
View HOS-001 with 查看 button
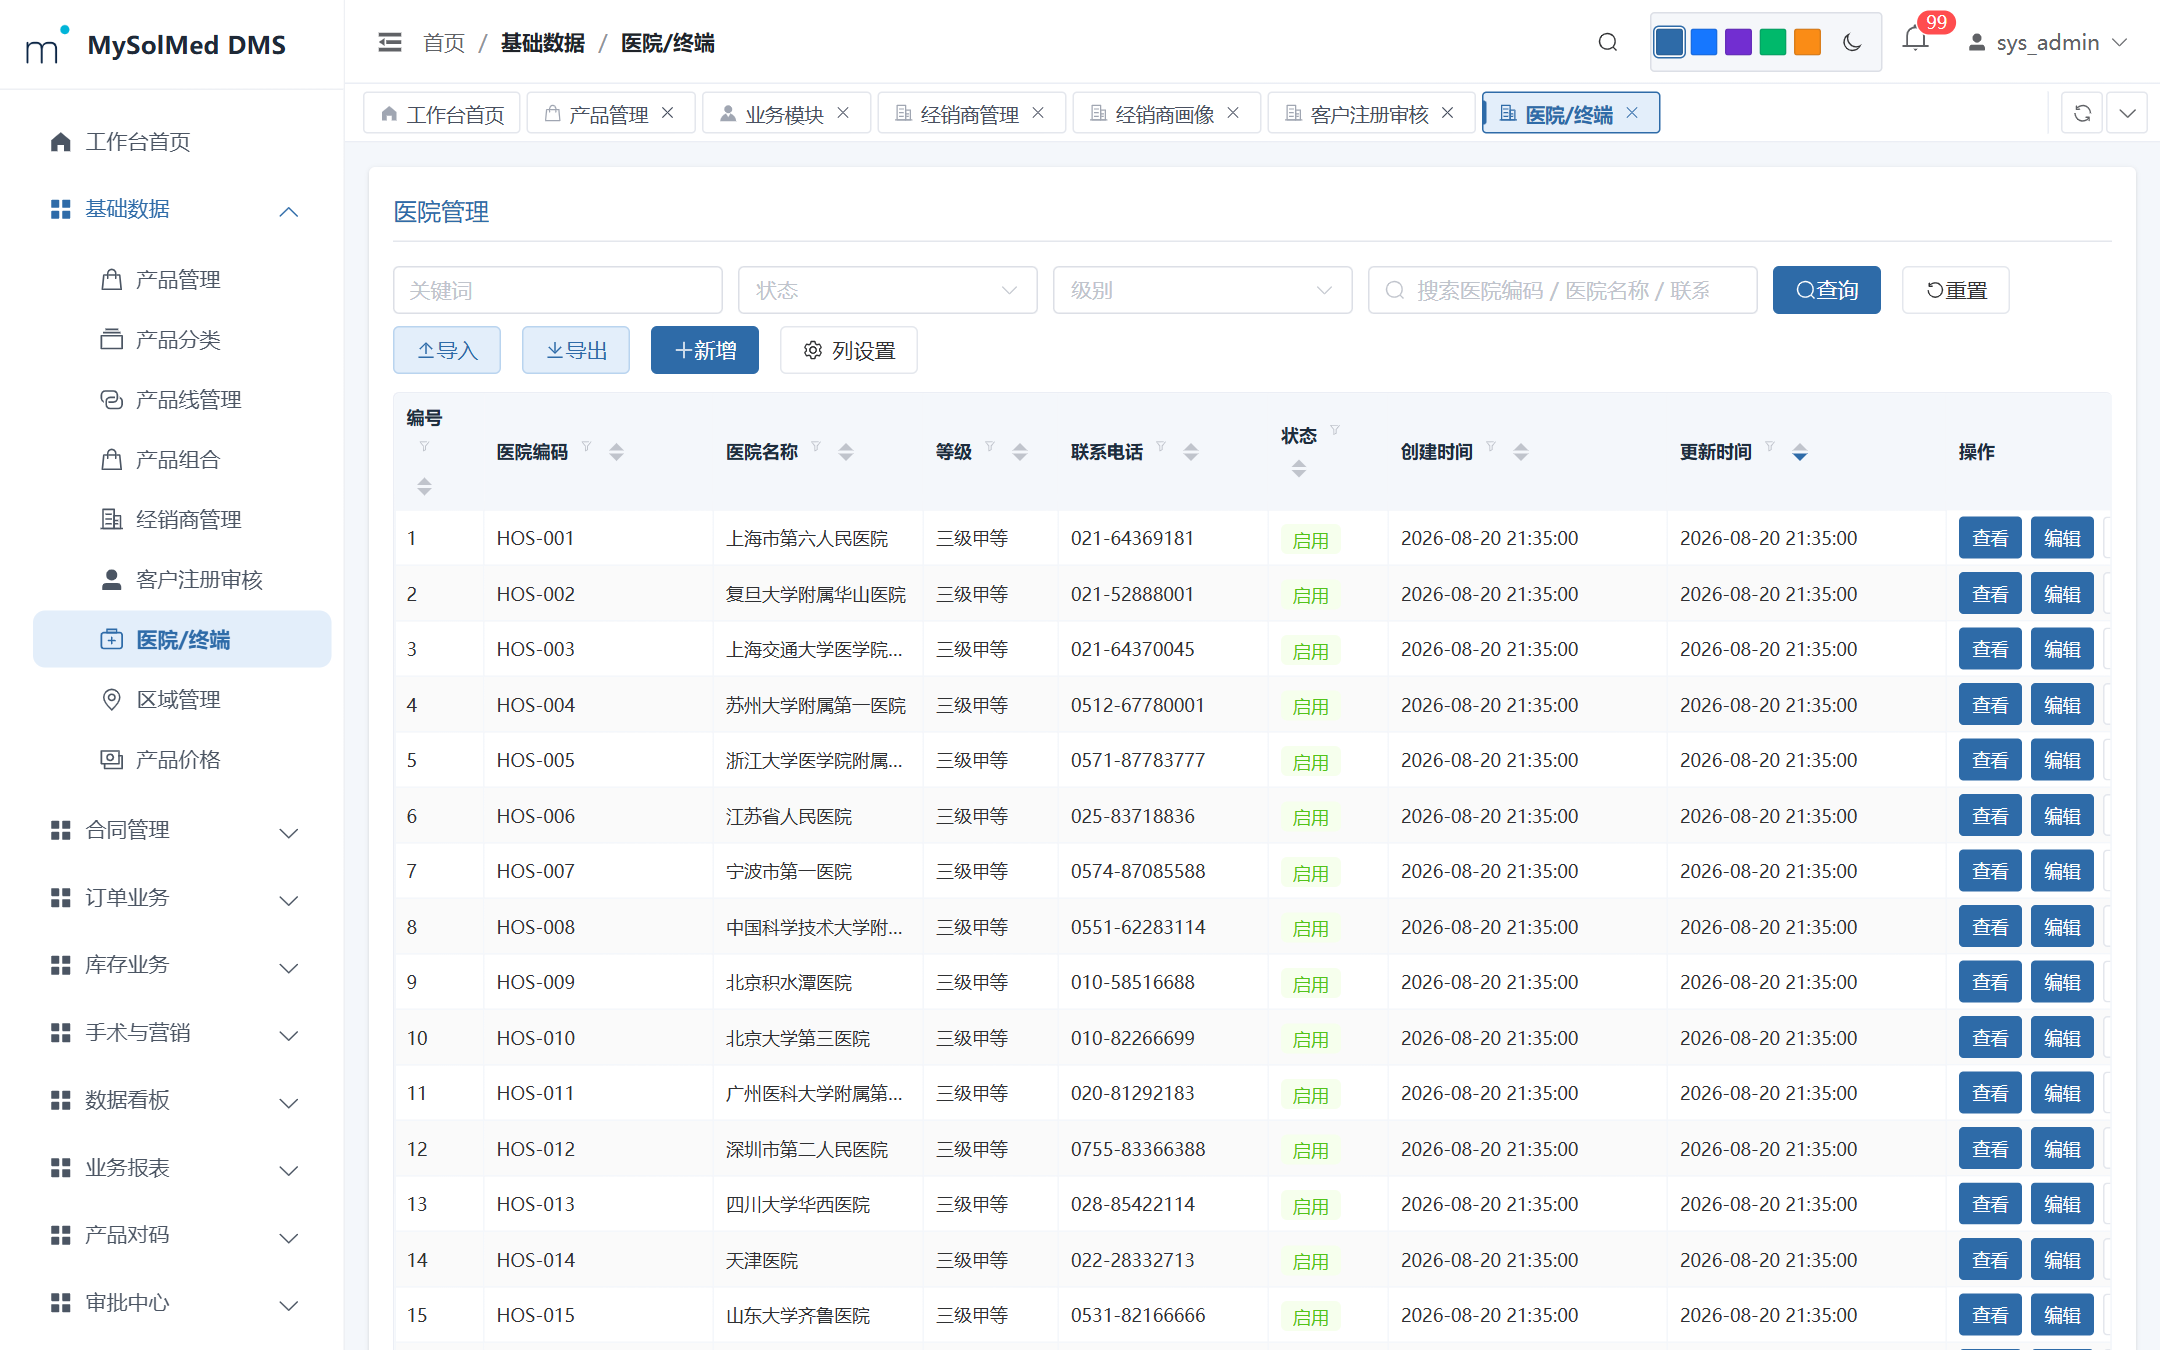pyautogui.click(x=1990, y=538)
